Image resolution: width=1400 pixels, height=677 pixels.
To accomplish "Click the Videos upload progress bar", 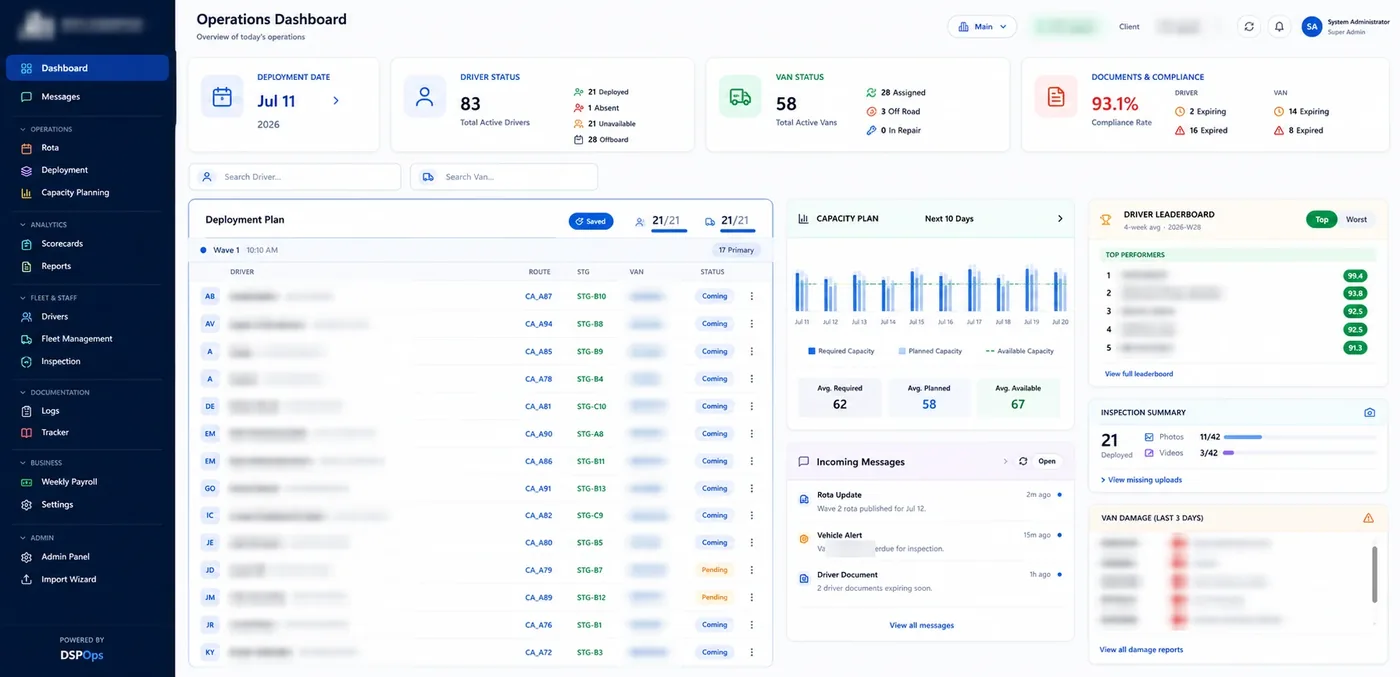I will (1298, 453).
